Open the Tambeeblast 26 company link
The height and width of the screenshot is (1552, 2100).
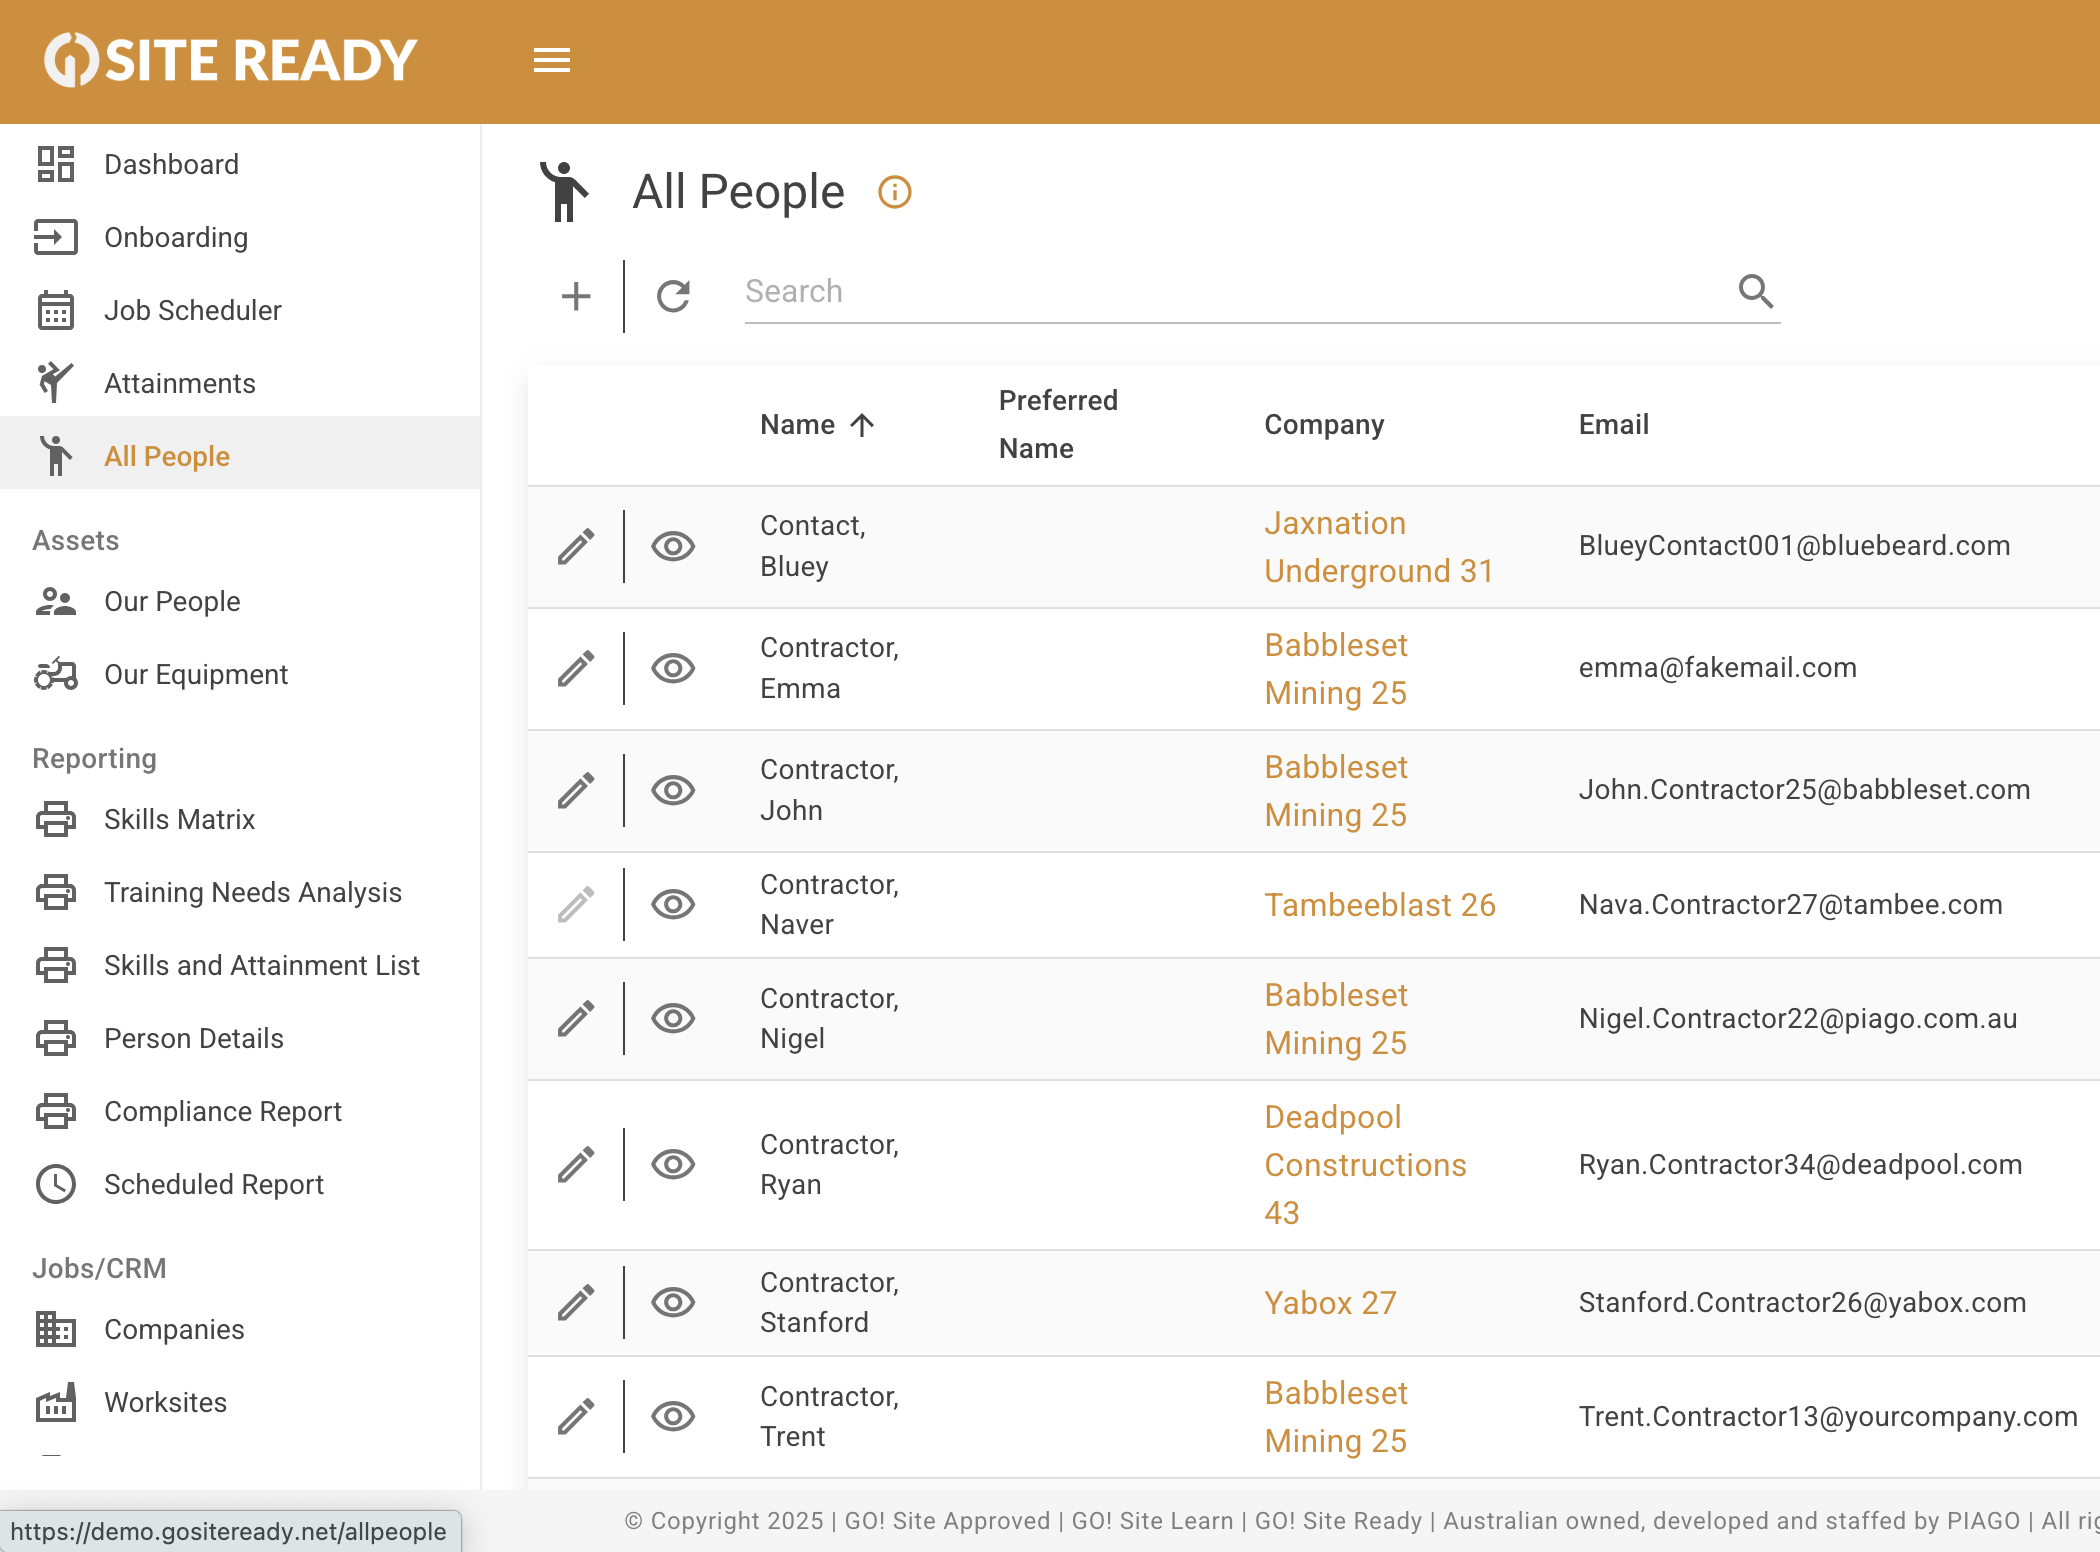point(1380,905)
